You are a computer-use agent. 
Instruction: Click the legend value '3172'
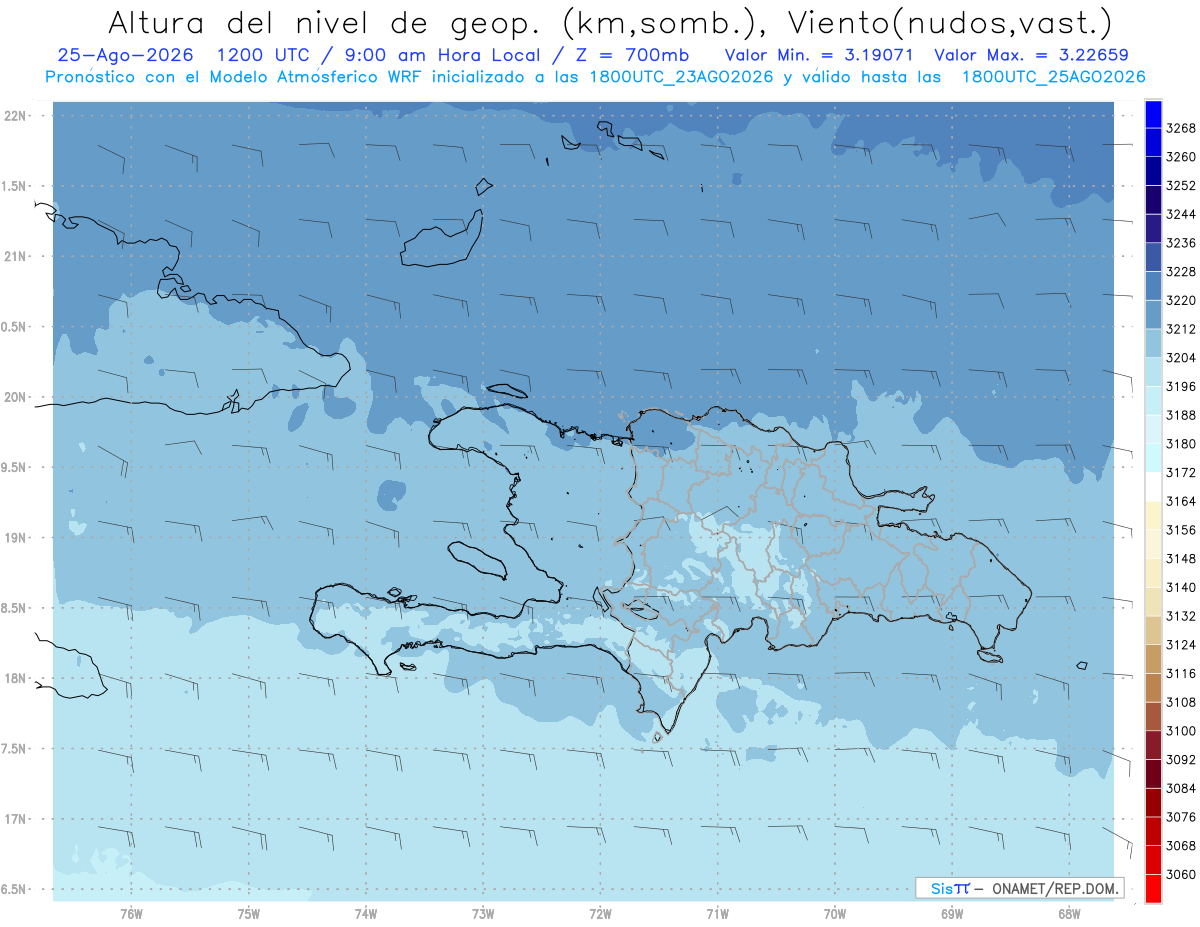pos(1181,473)
